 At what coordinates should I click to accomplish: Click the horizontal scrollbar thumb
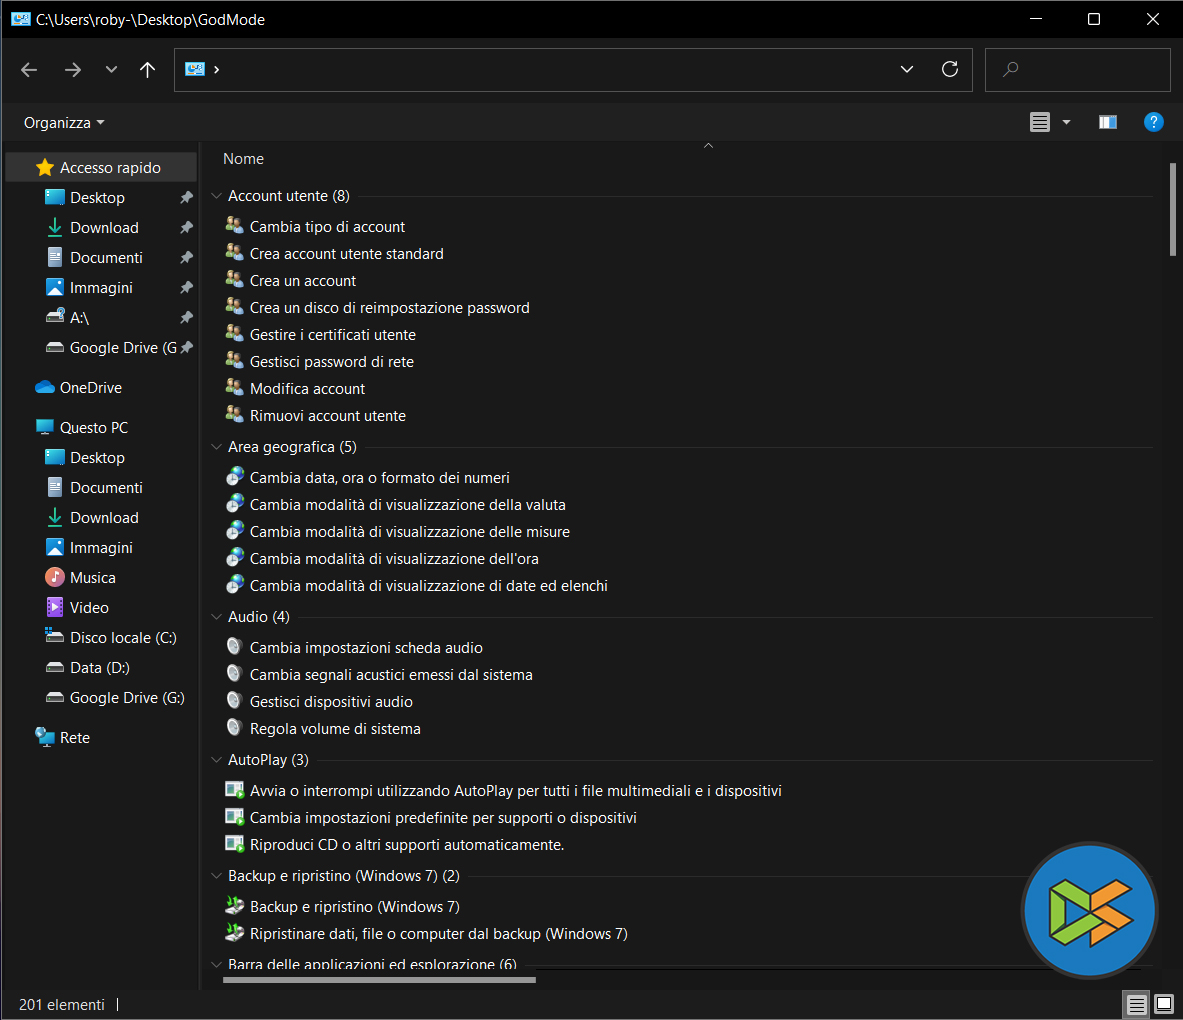point(379,980)
